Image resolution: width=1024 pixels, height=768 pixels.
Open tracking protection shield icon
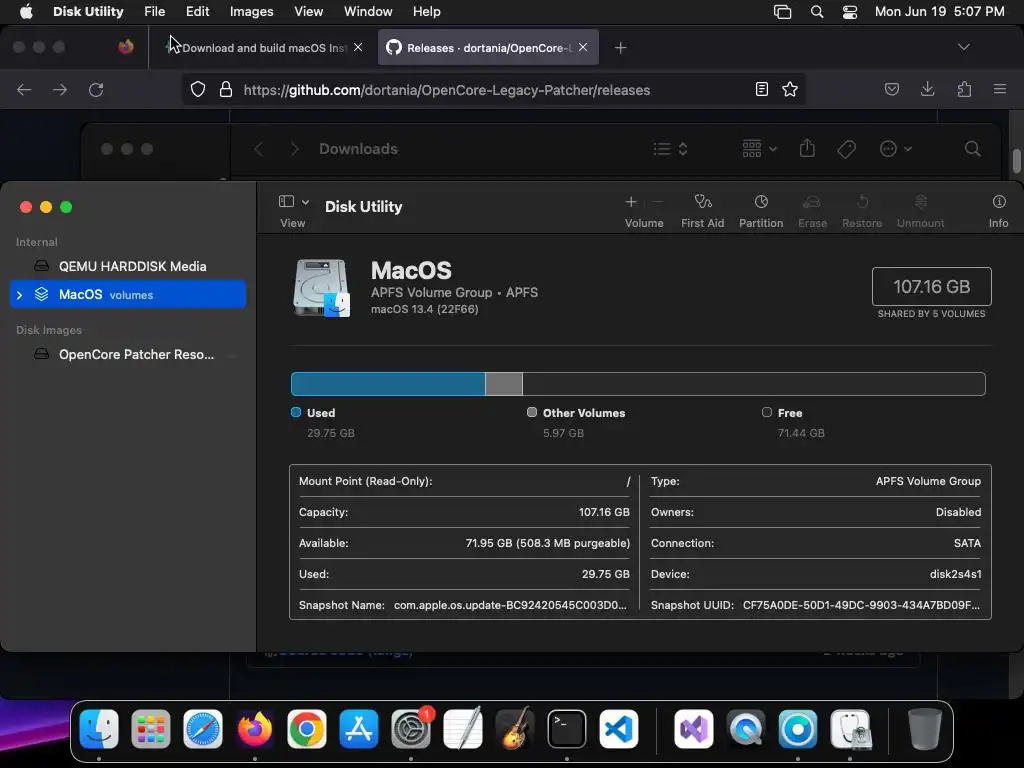click(198, 89)
